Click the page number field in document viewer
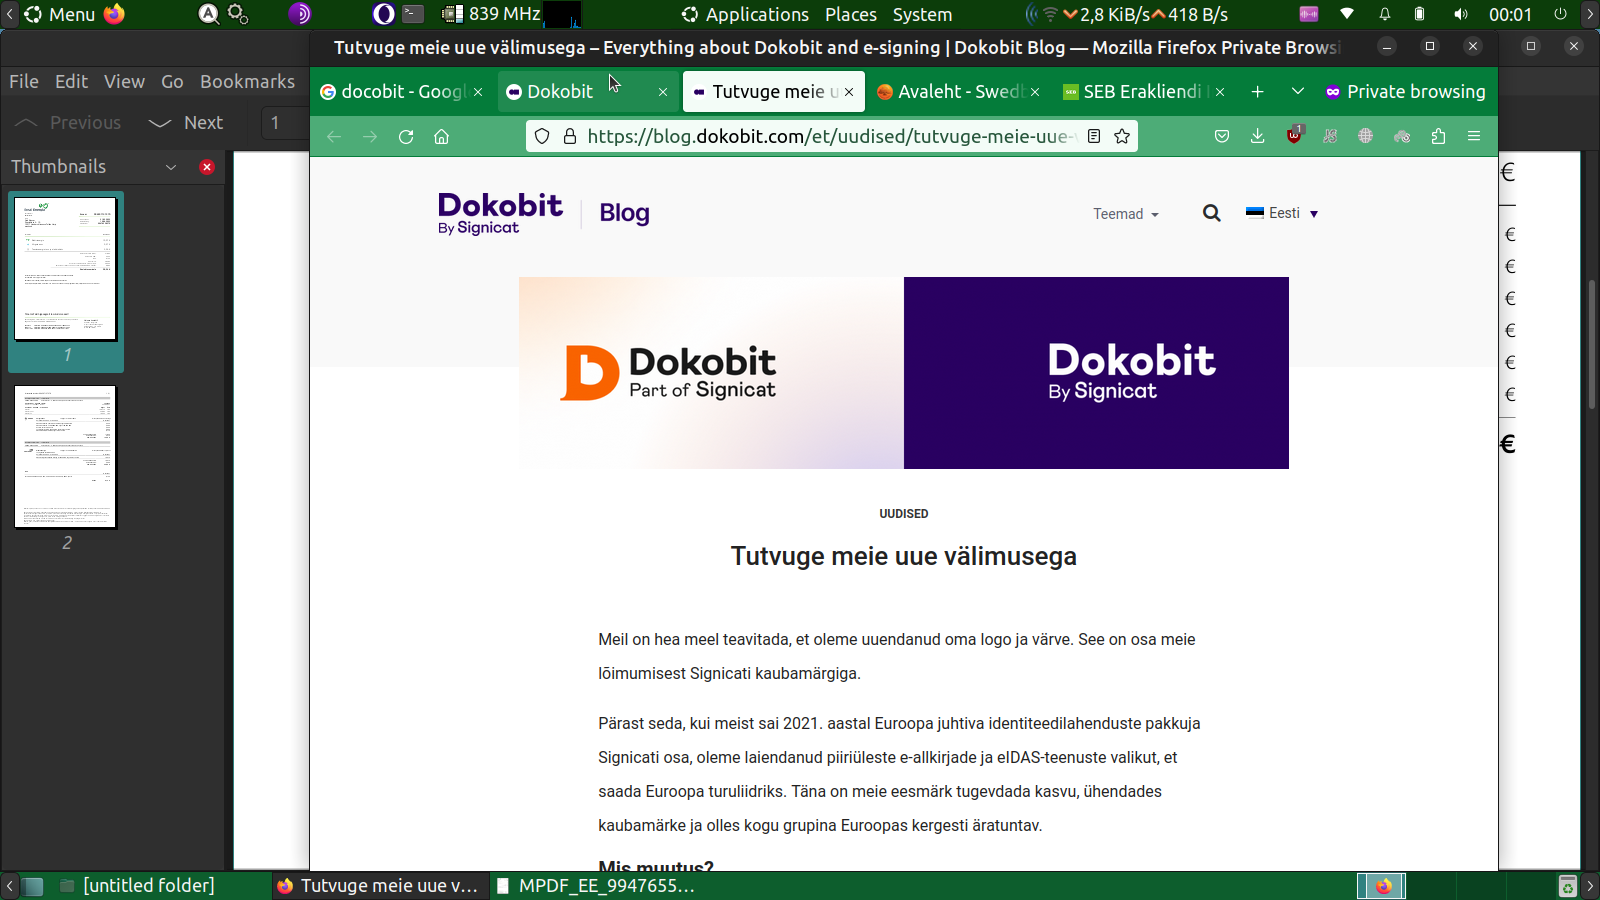Screen dimensions: 1600x900 [x=284, y=122]
